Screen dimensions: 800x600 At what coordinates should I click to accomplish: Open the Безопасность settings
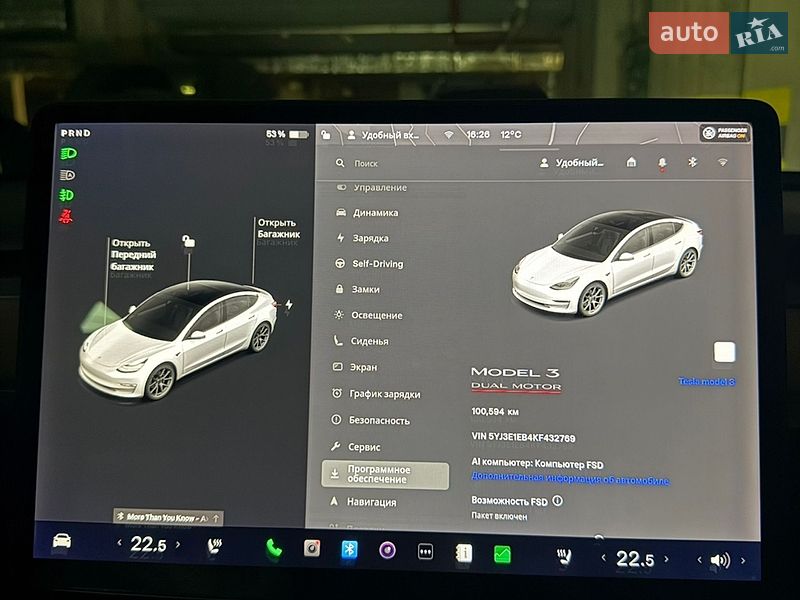tap(370, 420)
